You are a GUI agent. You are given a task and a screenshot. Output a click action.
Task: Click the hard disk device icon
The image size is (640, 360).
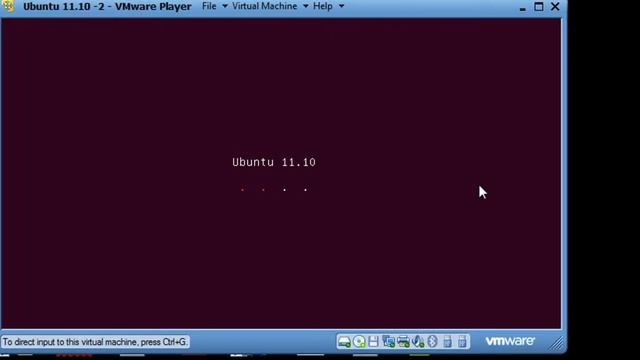tap(344, 342)
